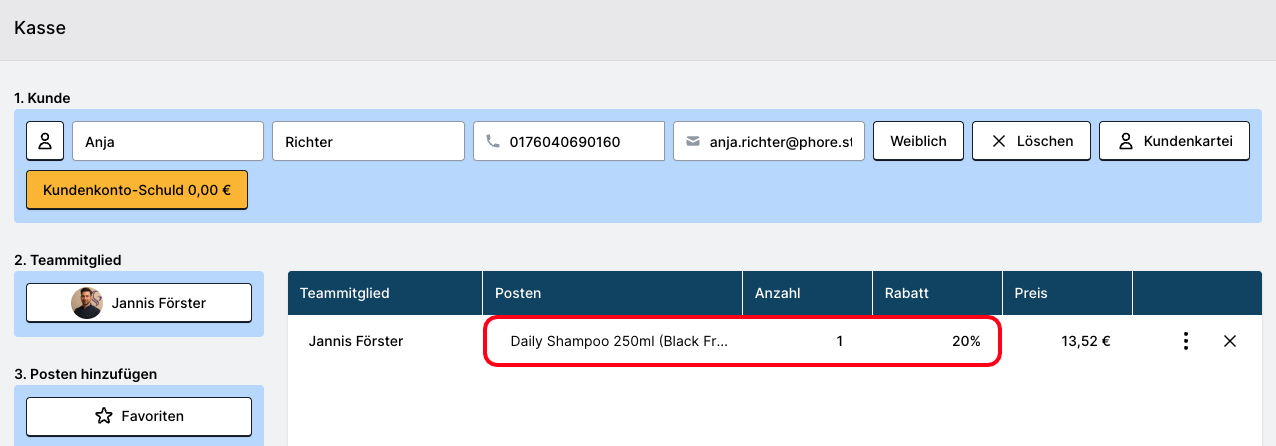Open Kundenkonto-Schuld 0,00 € button
Viewport: 1276px width, 446px height.
coord(137,189)
